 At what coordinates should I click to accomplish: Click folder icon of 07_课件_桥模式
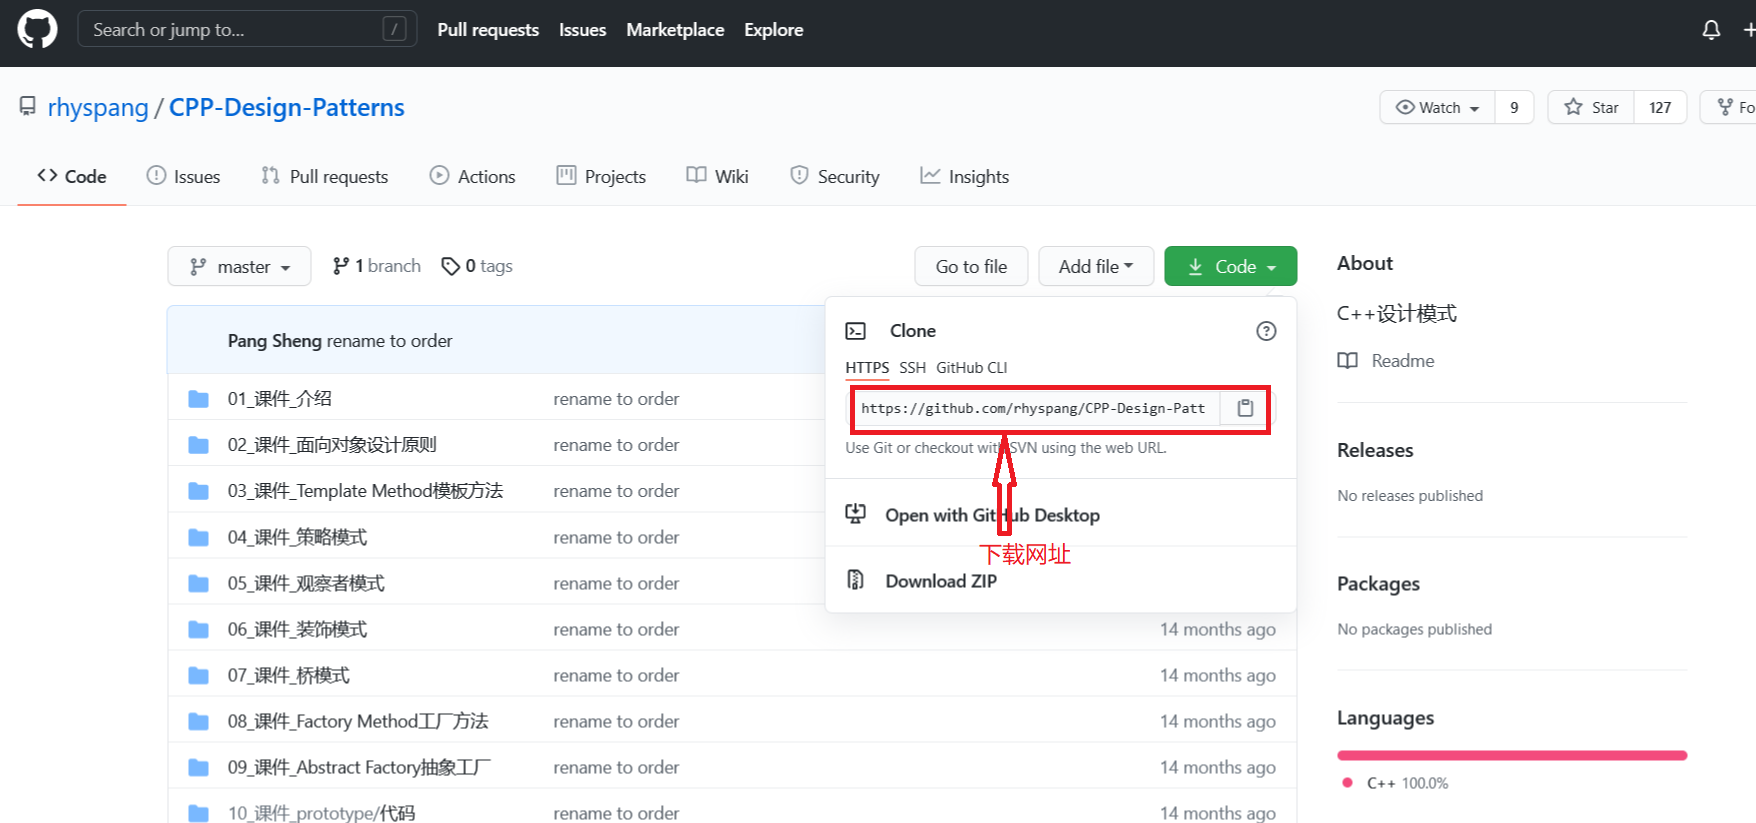point(199,675)
